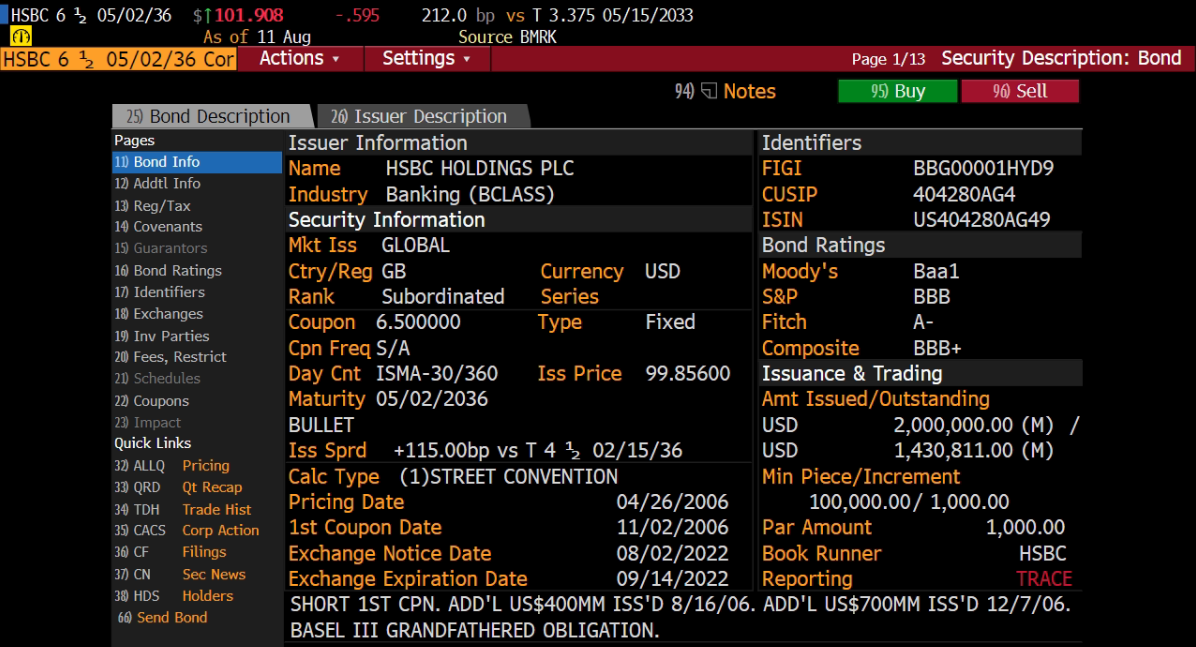Screen dimensions: 1196x647
Task: Click the yellow alert icon under HSBC ticker
Action: pos(21,36)
